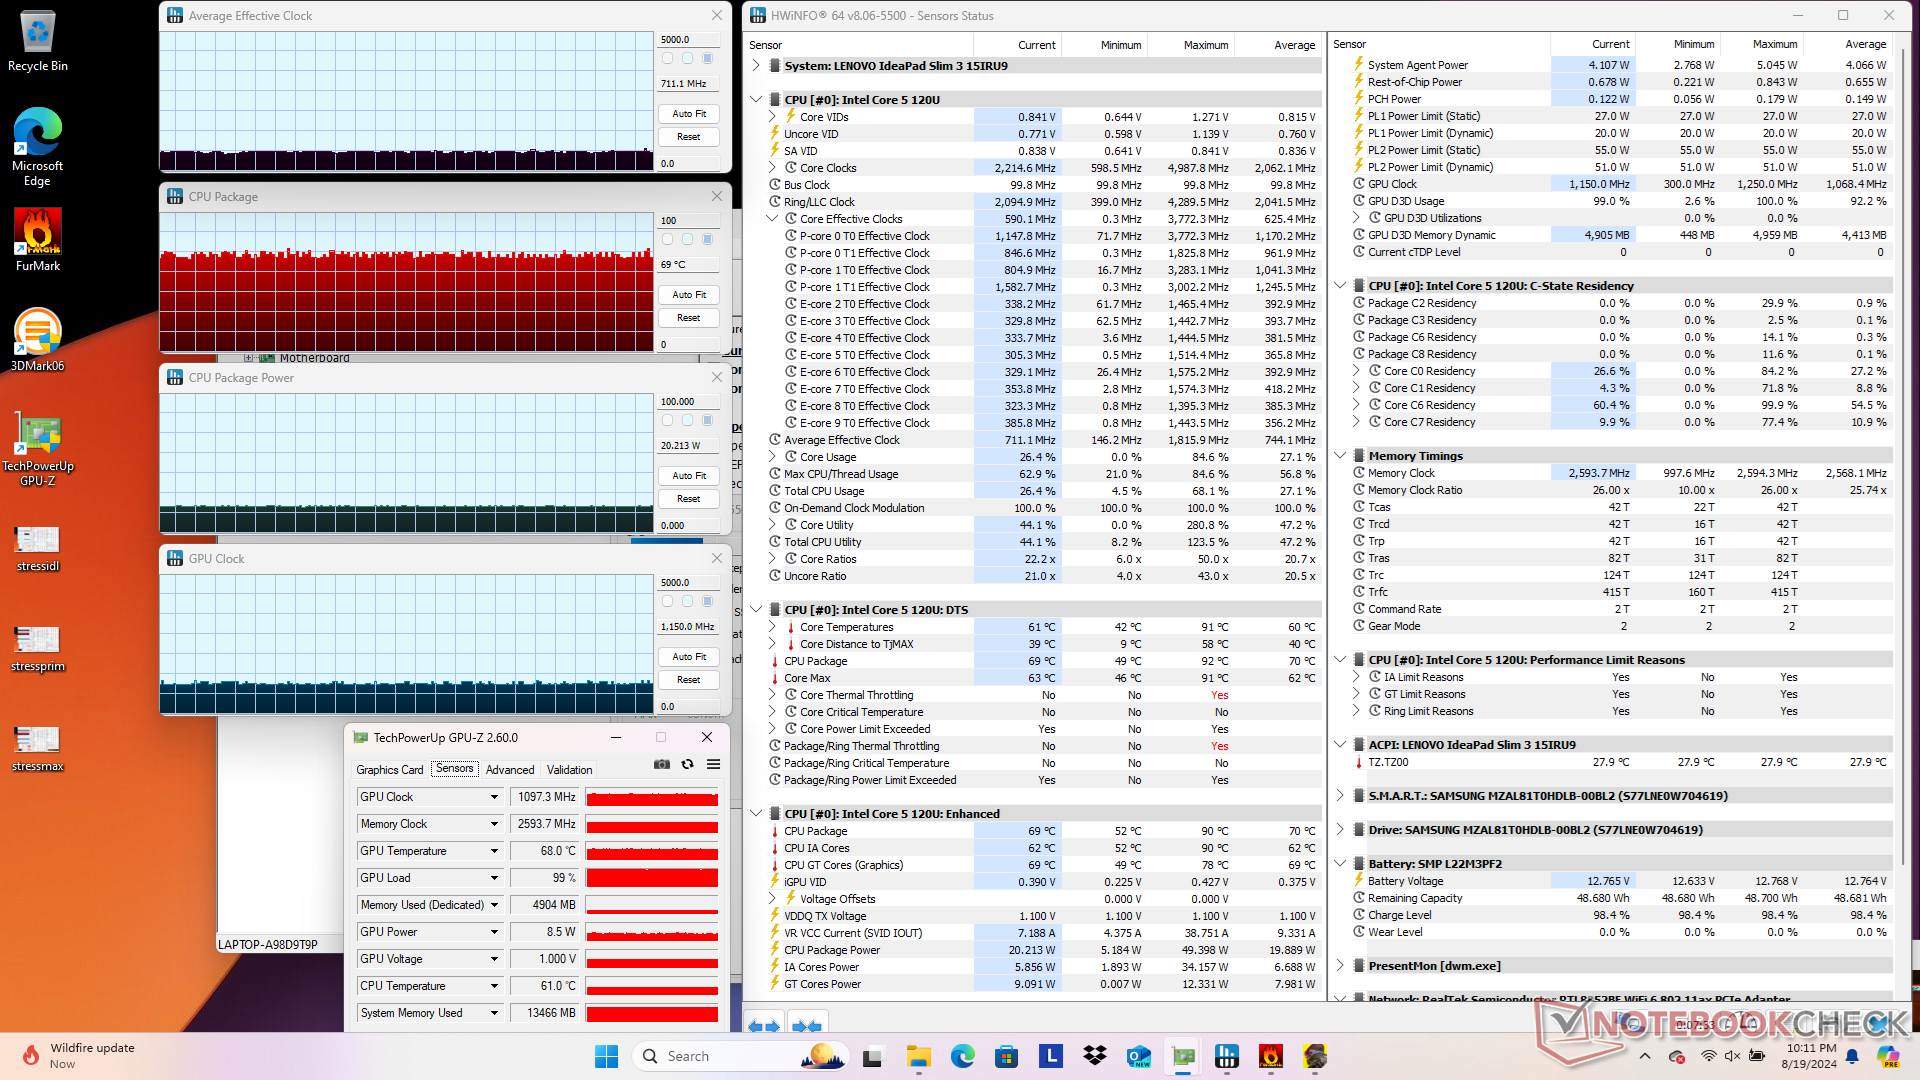Click the GPU-Z refresh icon
Viewport: 1920px width, 1080px height.
[x=687, y=764]
